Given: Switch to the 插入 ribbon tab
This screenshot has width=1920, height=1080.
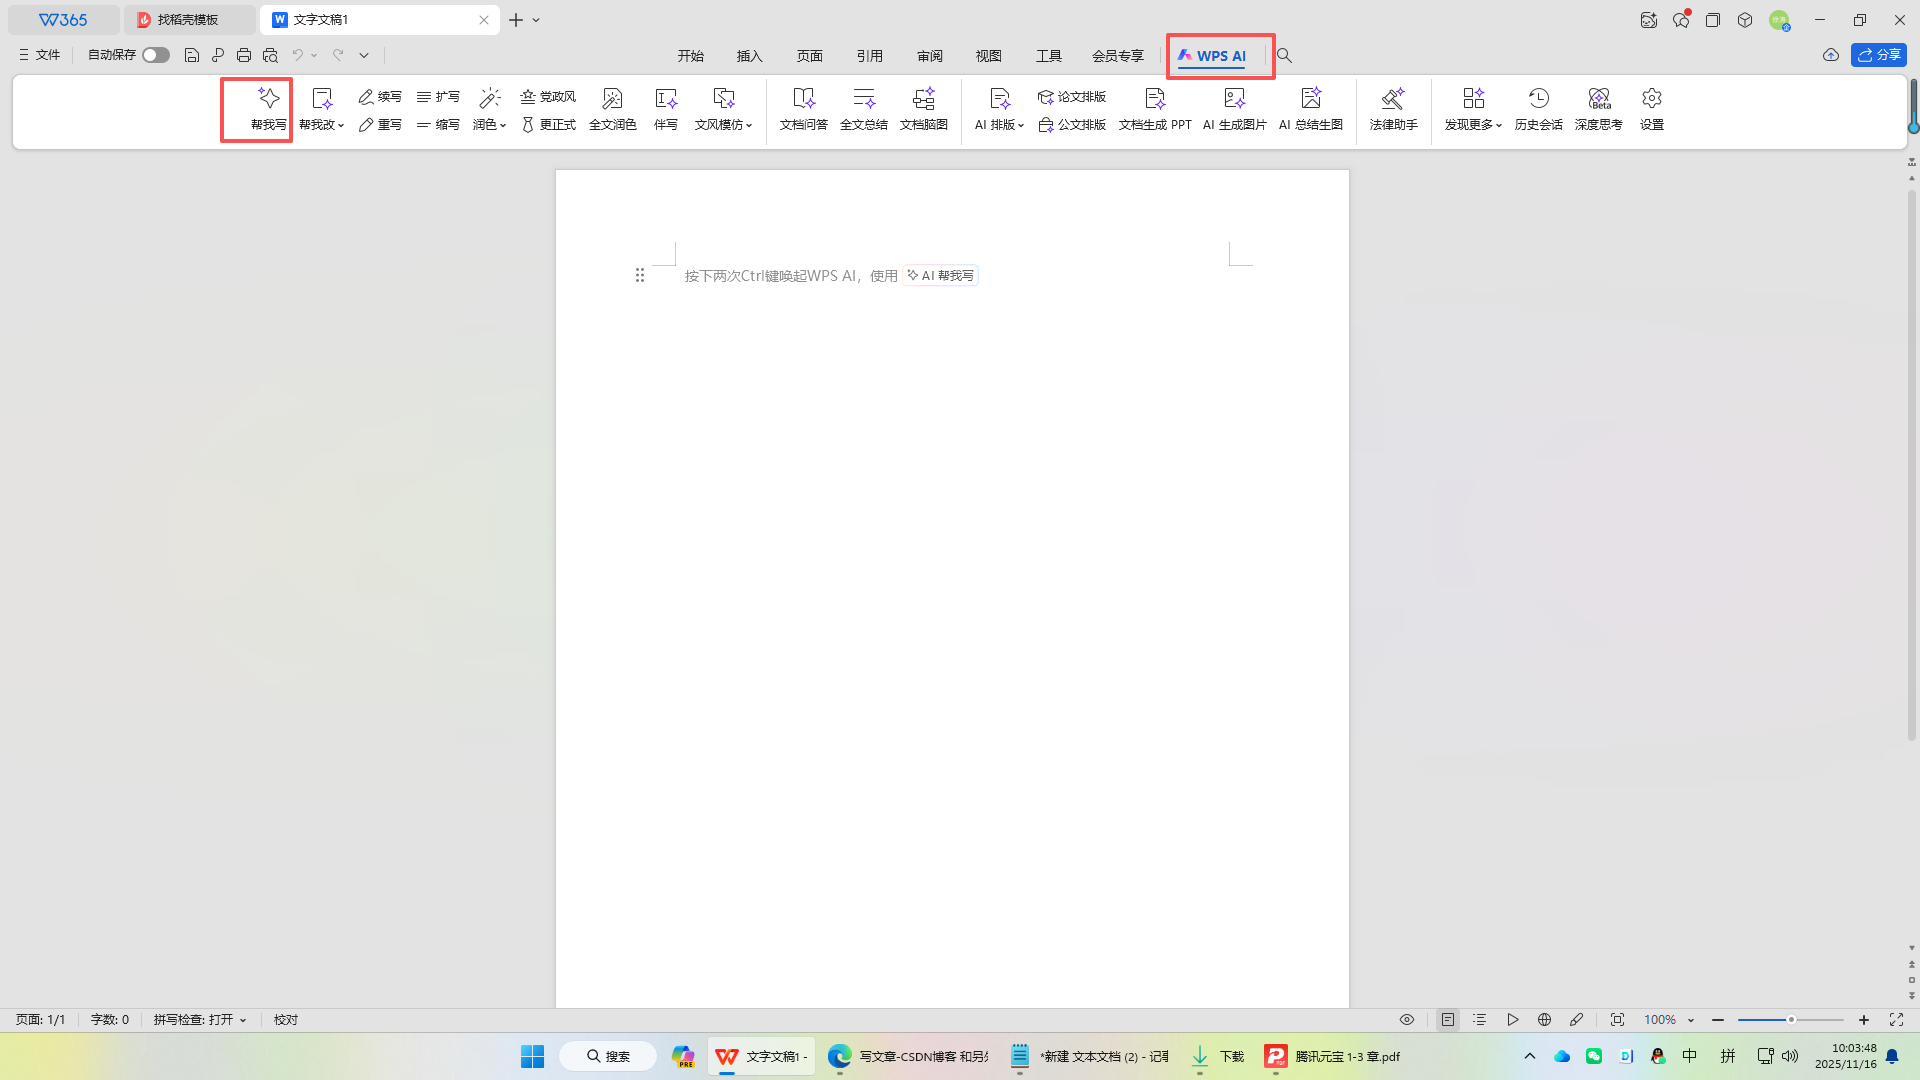Looking at the screenshot, I should (x=749, y=56).
